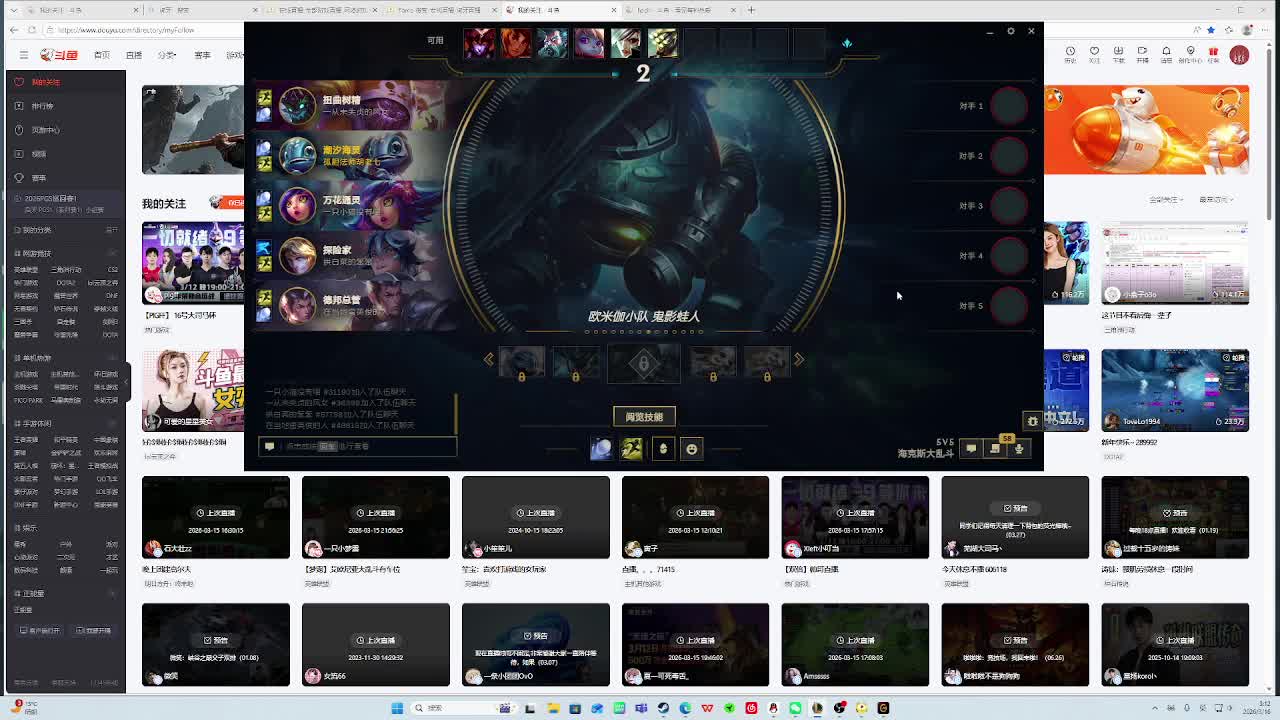1280x720 pixels.
Task: Click the 闪现 flash summoner spell icon
Action: (631, 449)
